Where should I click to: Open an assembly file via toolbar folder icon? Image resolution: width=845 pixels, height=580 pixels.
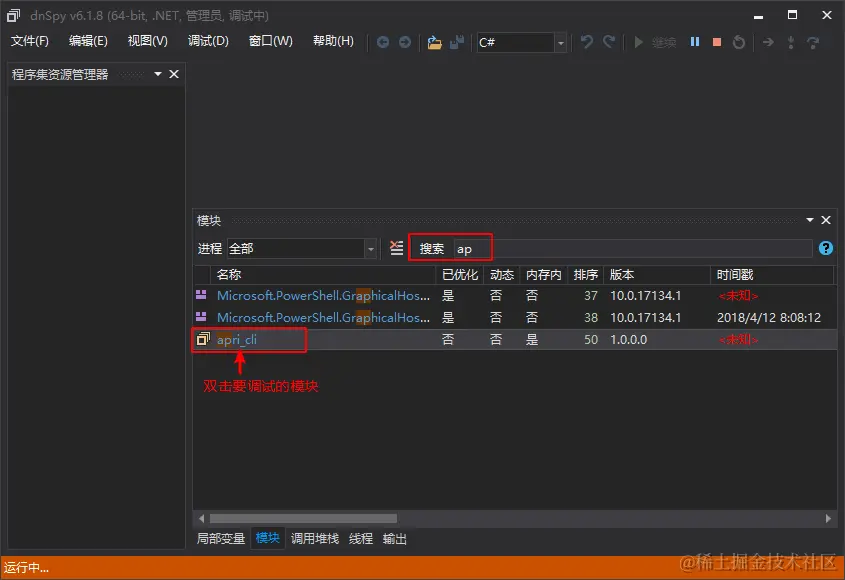(434, 42)
